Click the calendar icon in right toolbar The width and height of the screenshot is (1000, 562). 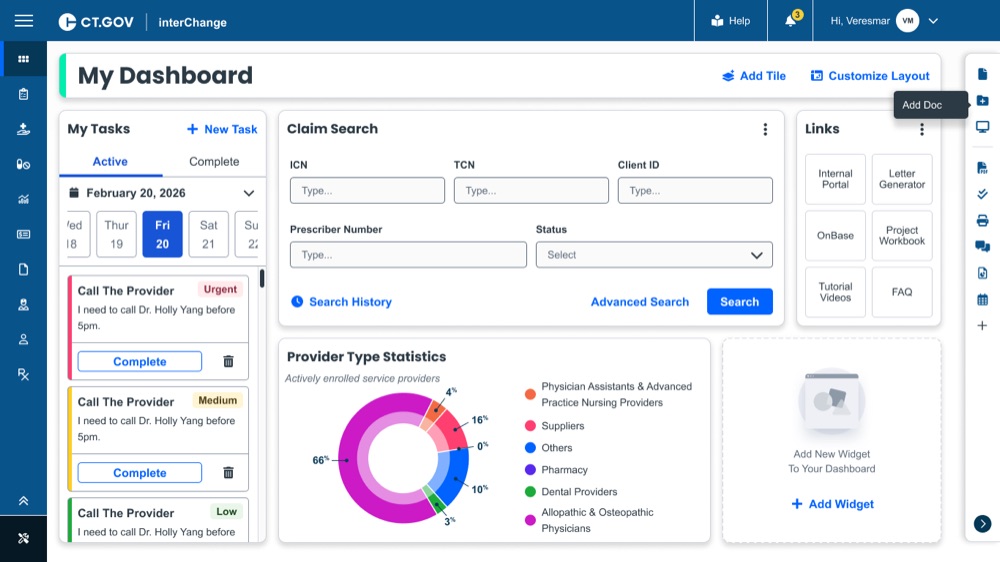click(982, 299)
